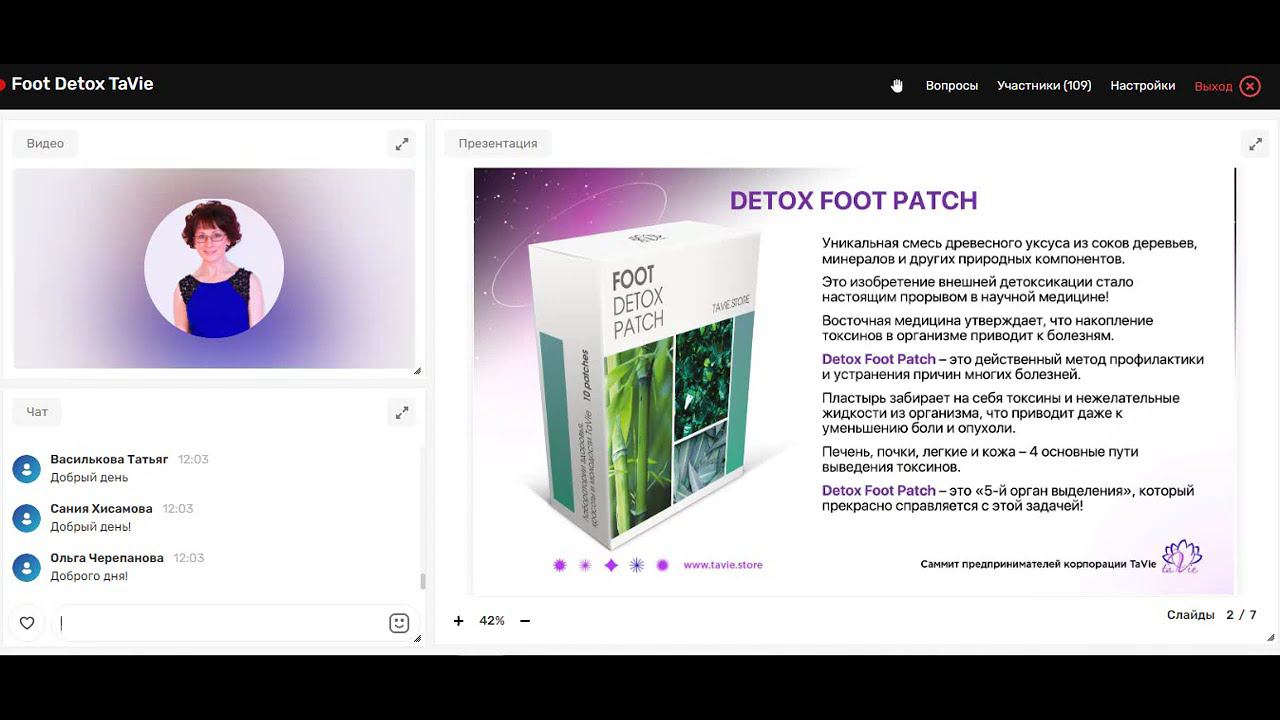Click the name Сания Хисамова in chat
This screenshot has height=720, width=1280.
101,508
